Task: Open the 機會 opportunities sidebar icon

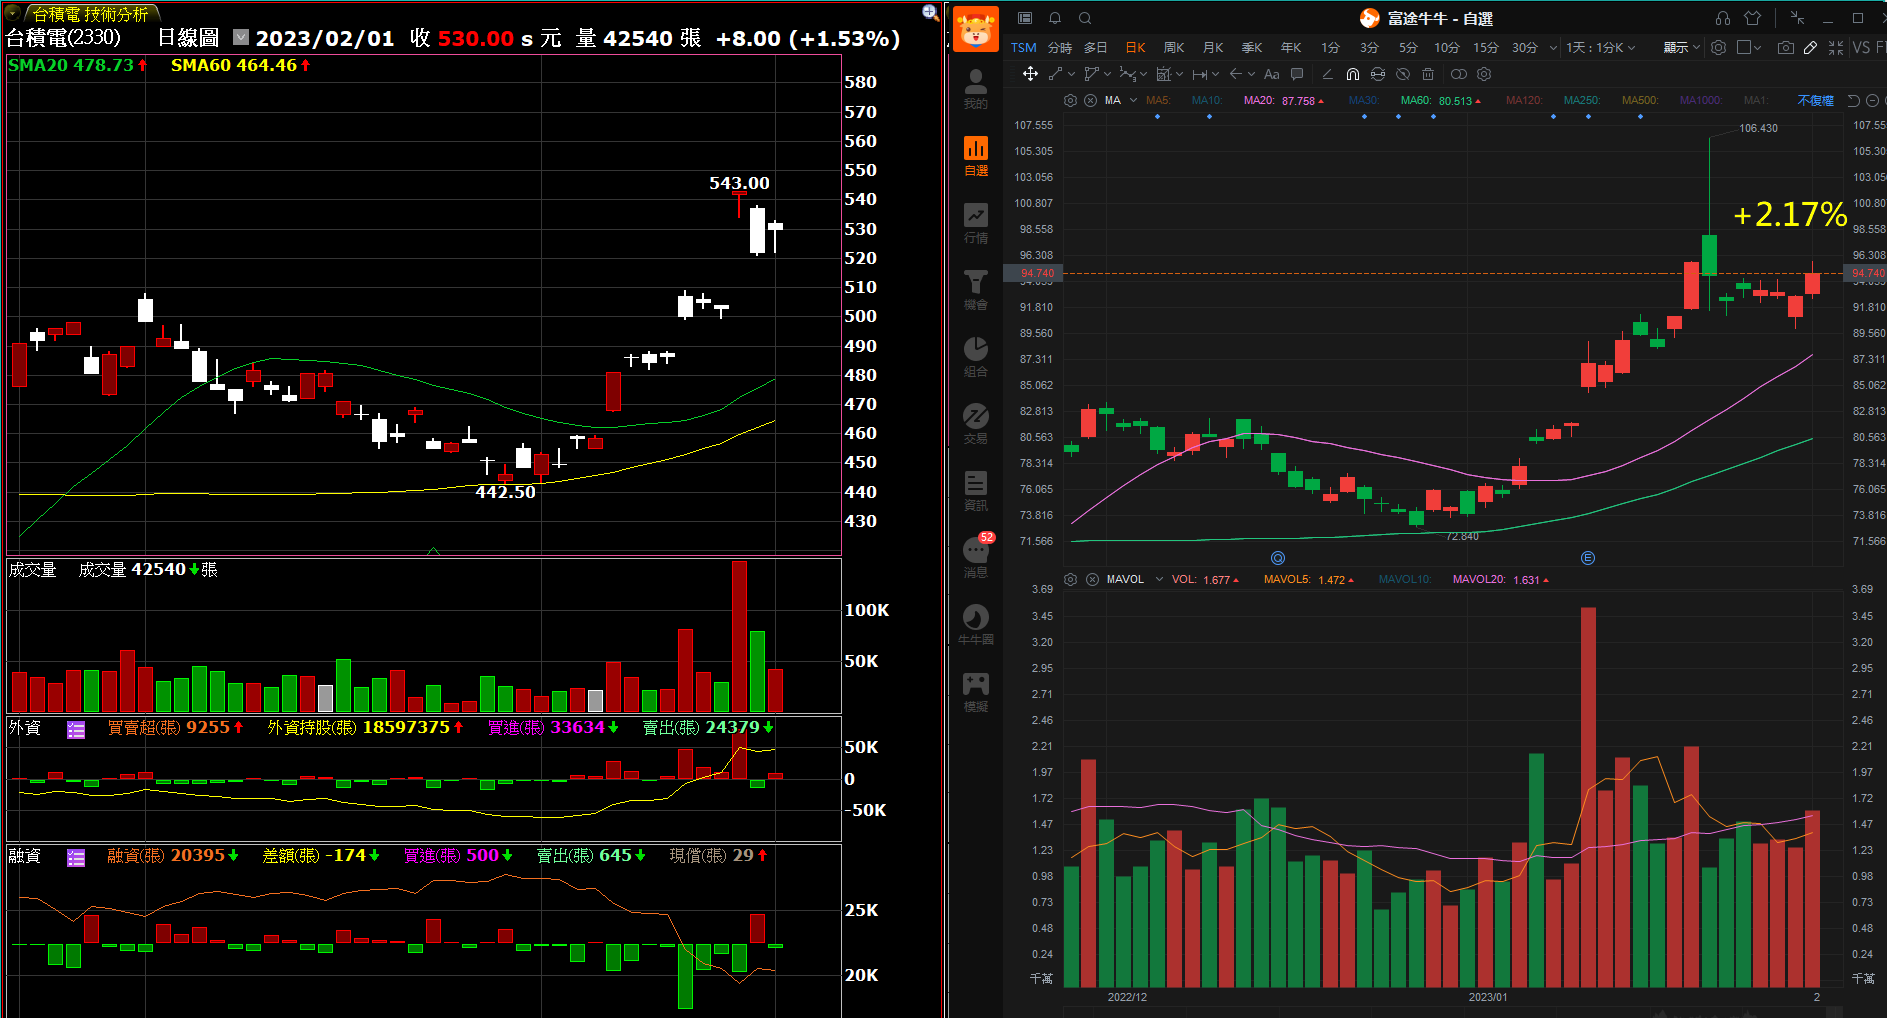Action: 975,289
